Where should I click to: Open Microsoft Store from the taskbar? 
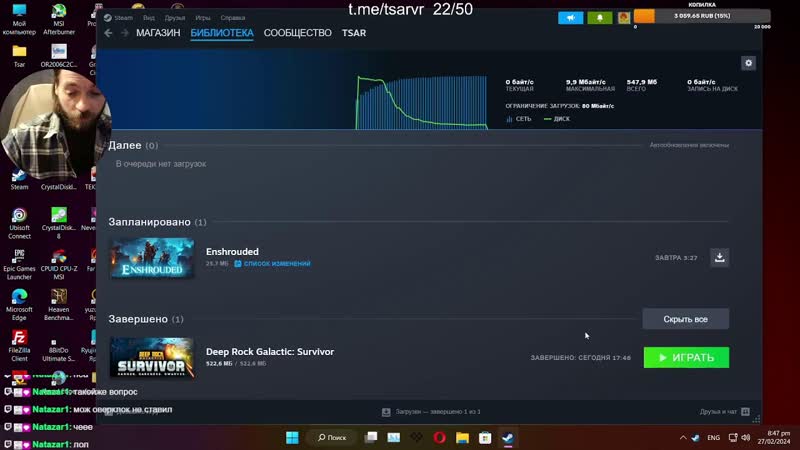pos(485,437)
